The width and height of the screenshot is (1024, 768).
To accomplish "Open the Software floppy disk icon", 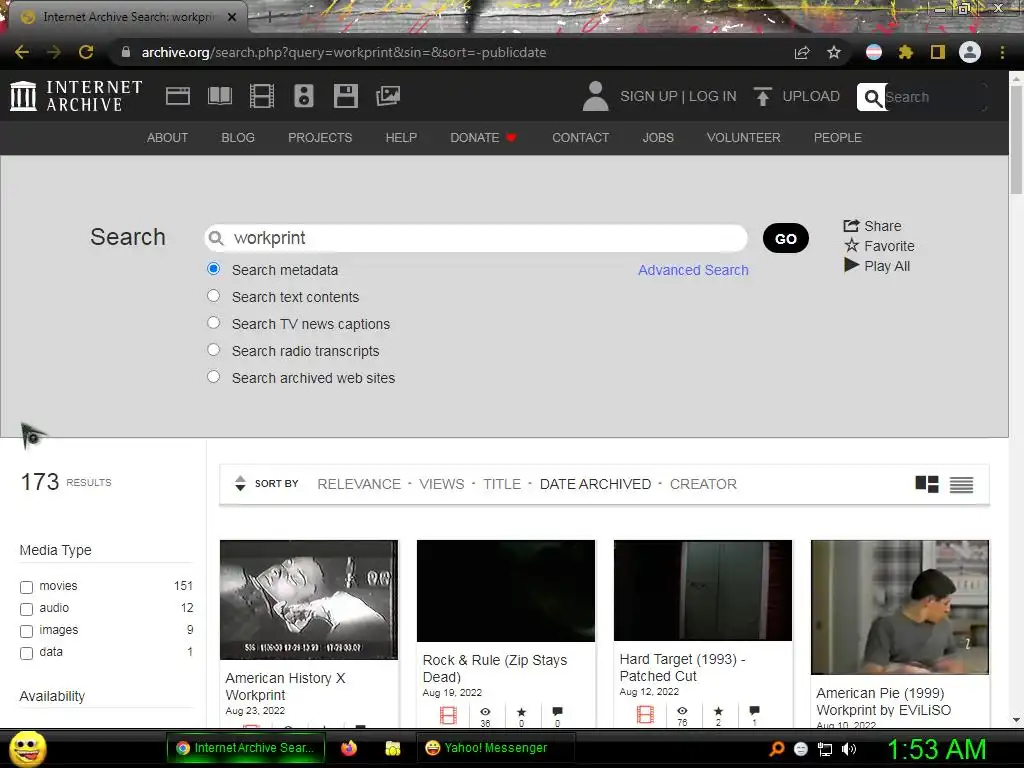I will coord(345,96).
